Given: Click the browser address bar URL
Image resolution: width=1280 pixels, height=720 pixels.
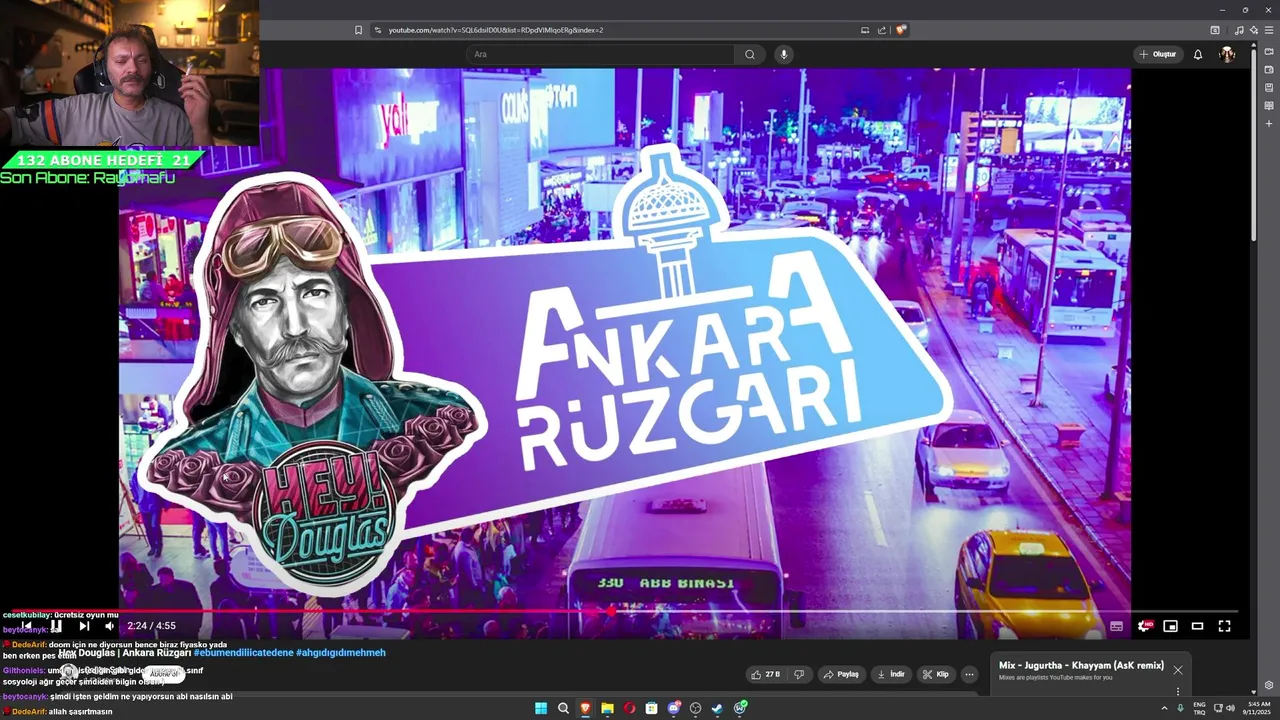Looking at the screenshot, I should (x=496, y=30).
